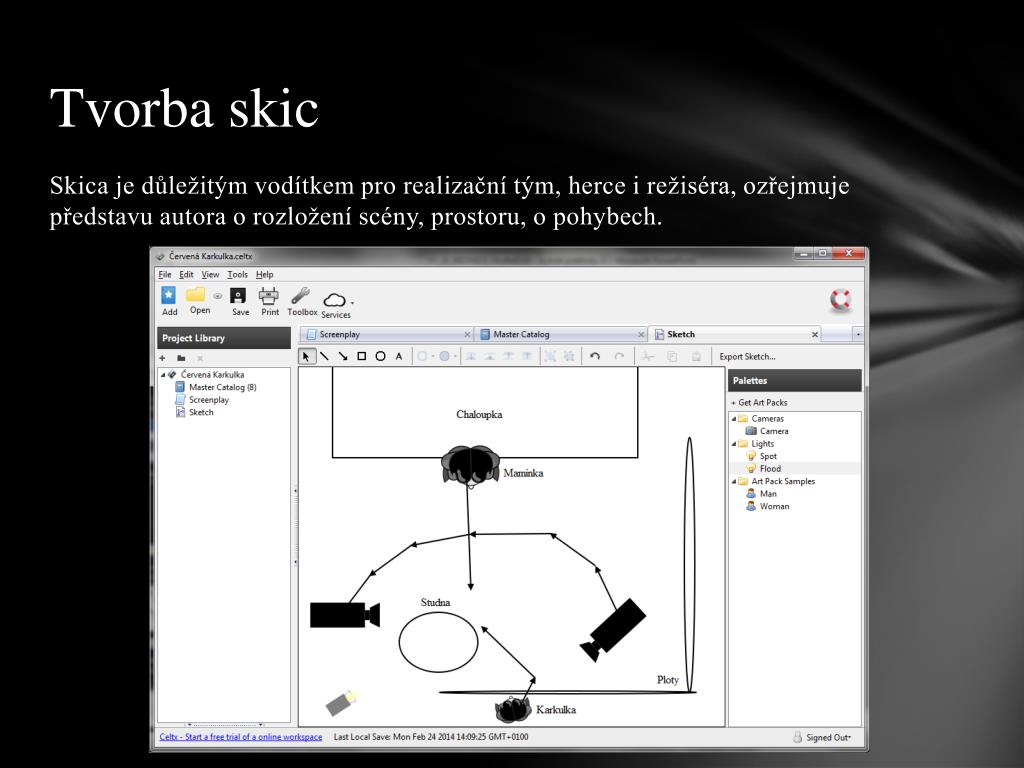
Task: Close the Screenplay tab
Action: coord(467,334)
